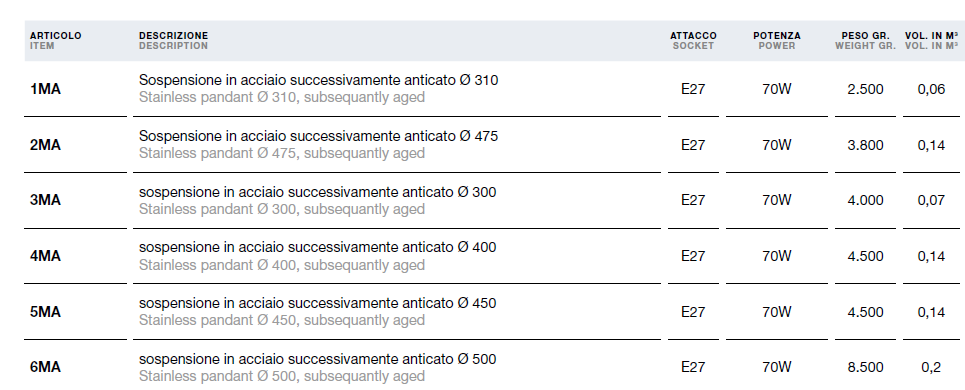The image size is (965, 390).
Task: Click the E27 socket in 4MA row
Action: pyautogui.click(x=693, y=256)
